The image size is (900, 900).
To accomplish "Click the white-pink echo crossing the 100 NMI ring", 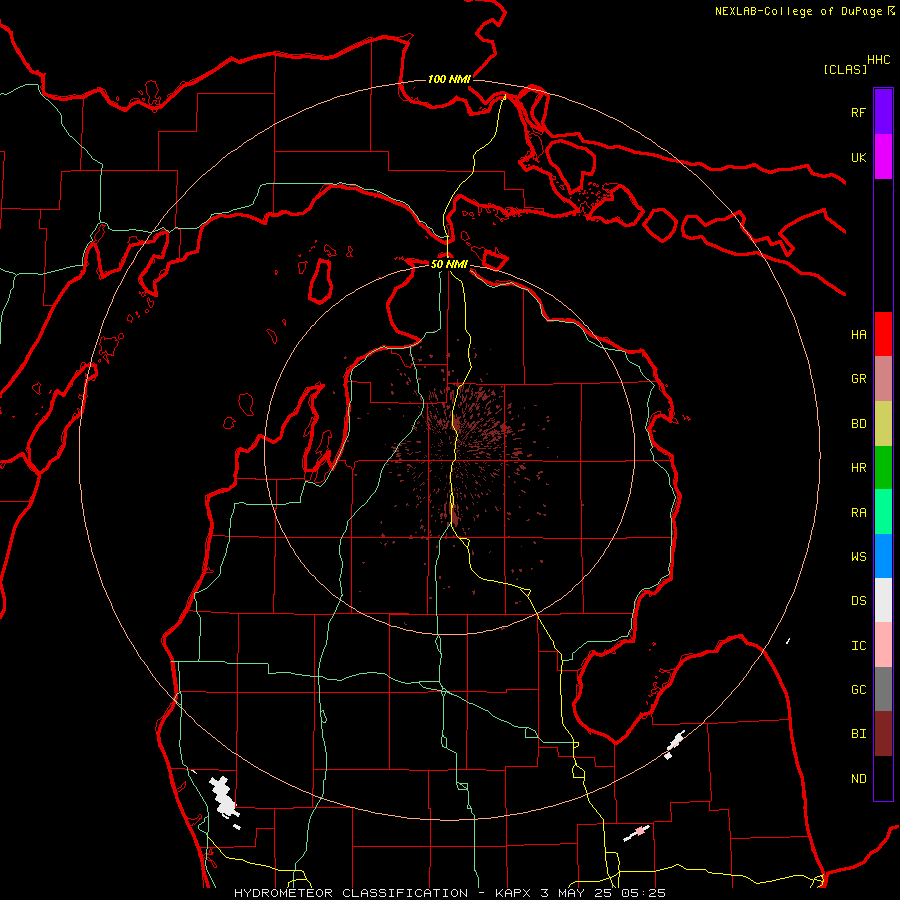I will 675,744.
